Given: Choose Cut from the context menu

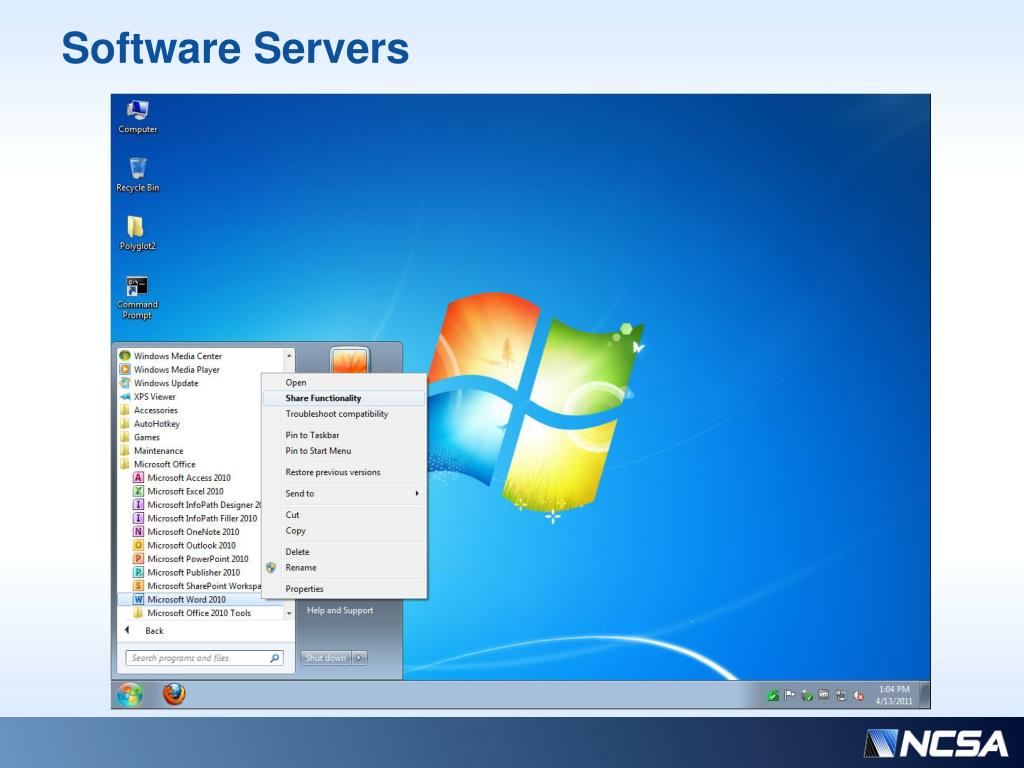Looking at the screenshot, I should click(344, 515).
